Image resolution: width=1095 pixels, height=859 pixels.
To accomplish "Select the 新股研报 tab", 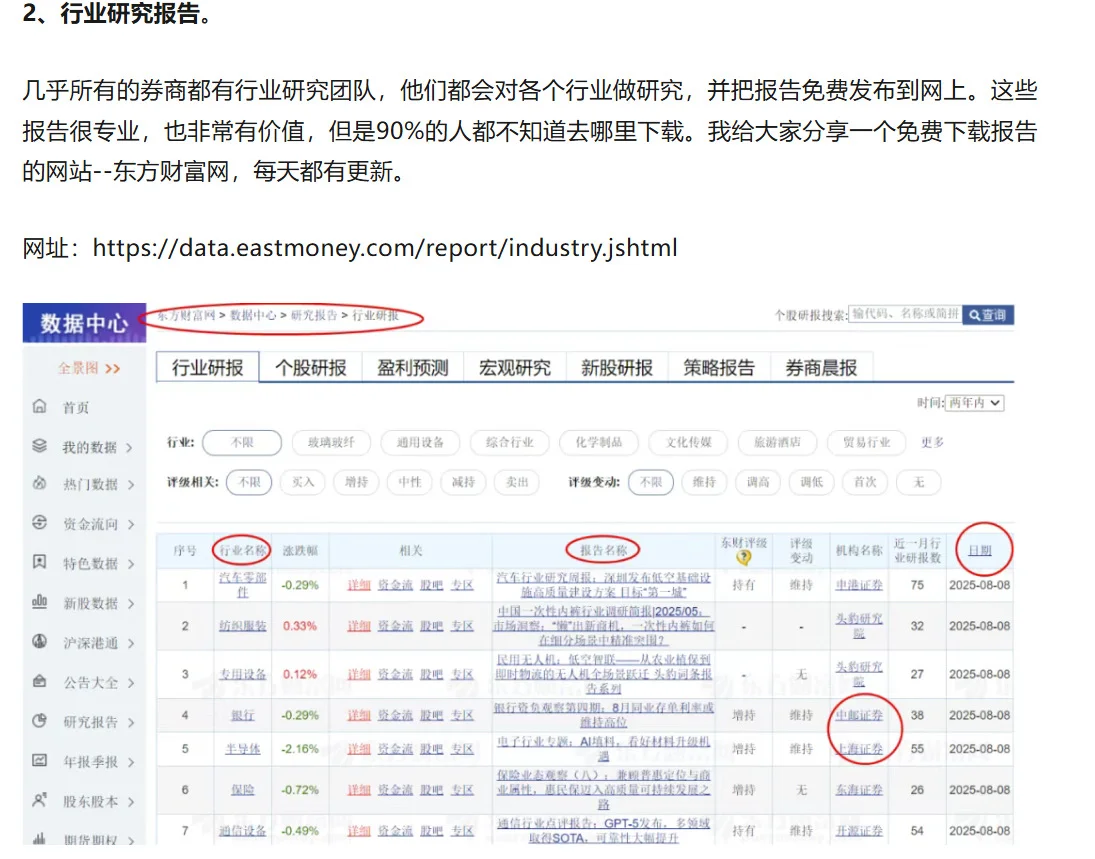I will (617, 367).
